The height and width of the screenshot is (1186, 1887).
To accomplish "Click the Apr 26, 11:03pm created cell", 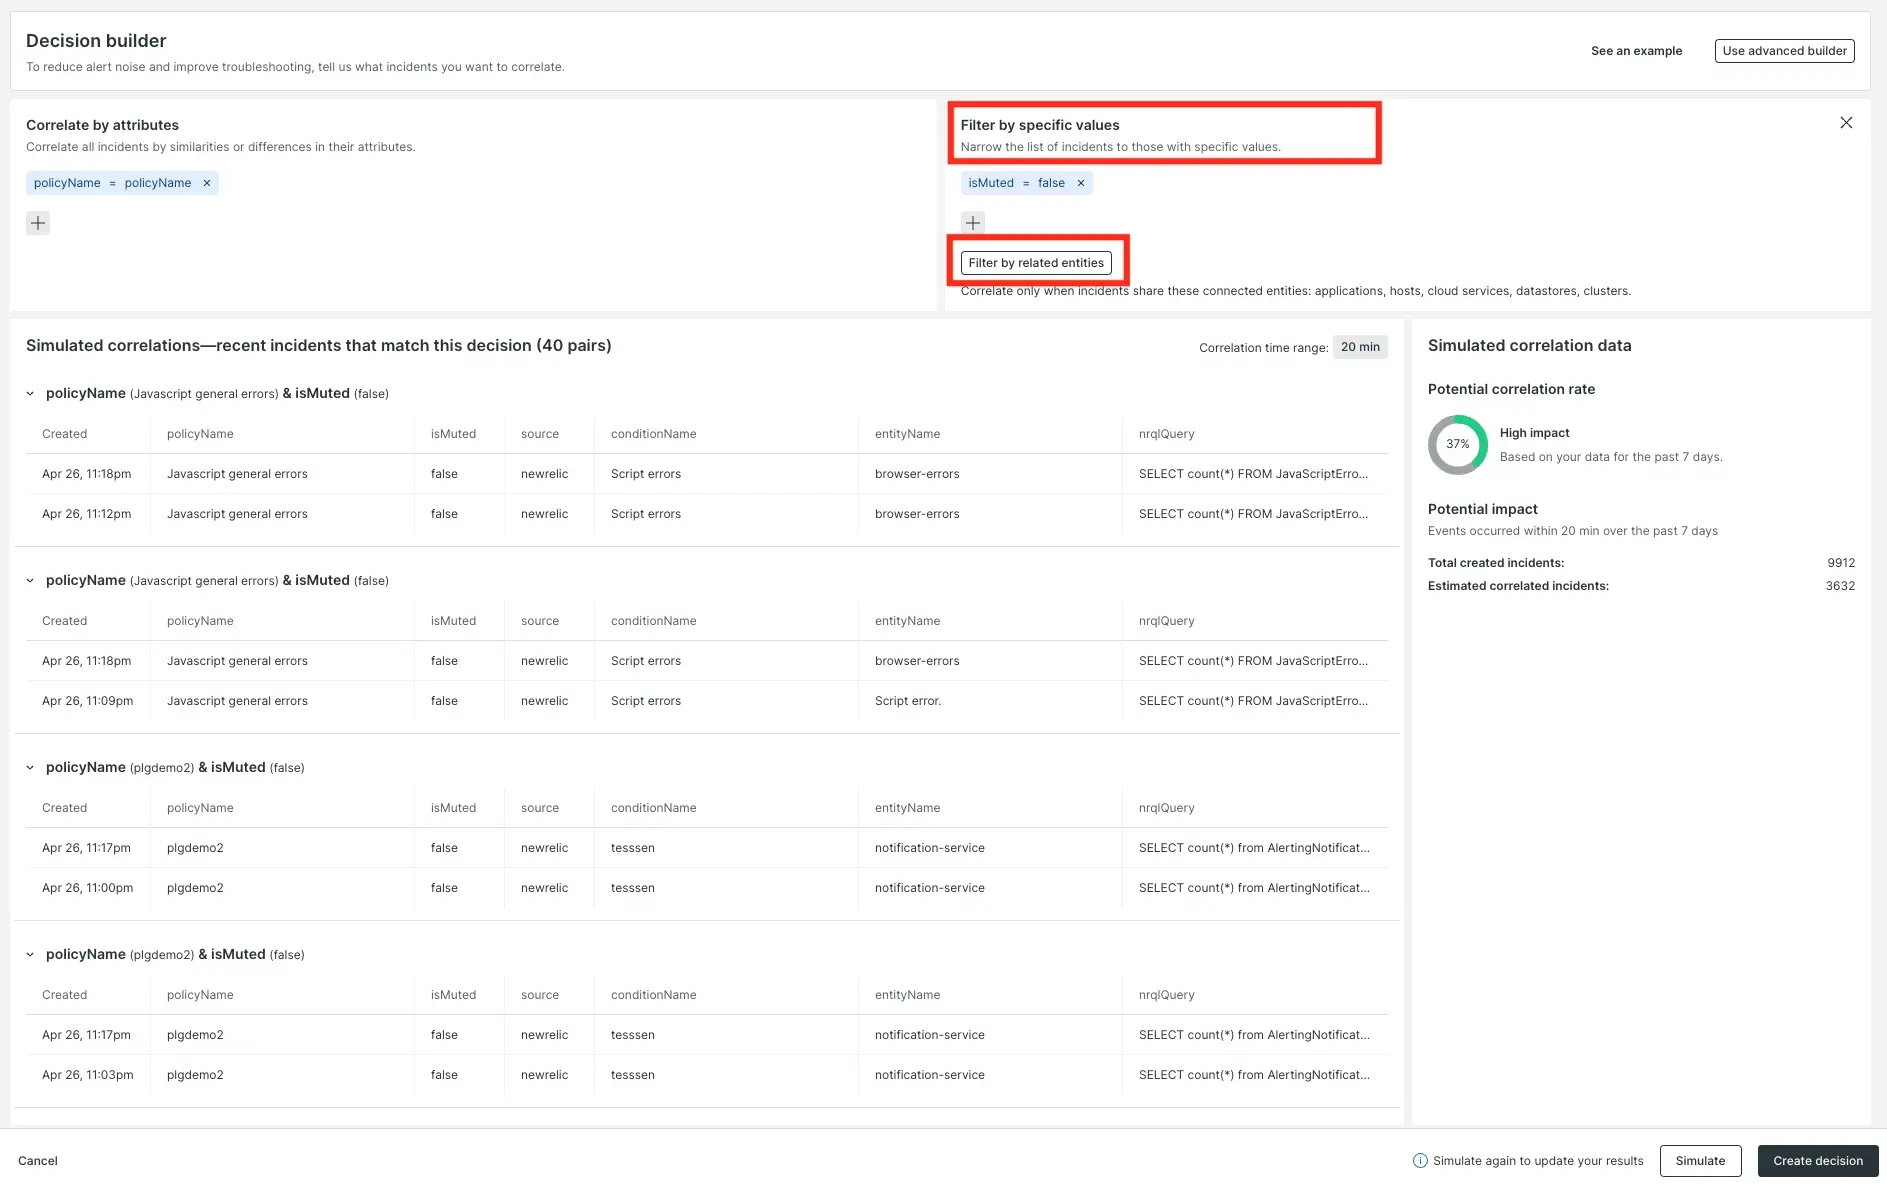I will click(88, 1075).
